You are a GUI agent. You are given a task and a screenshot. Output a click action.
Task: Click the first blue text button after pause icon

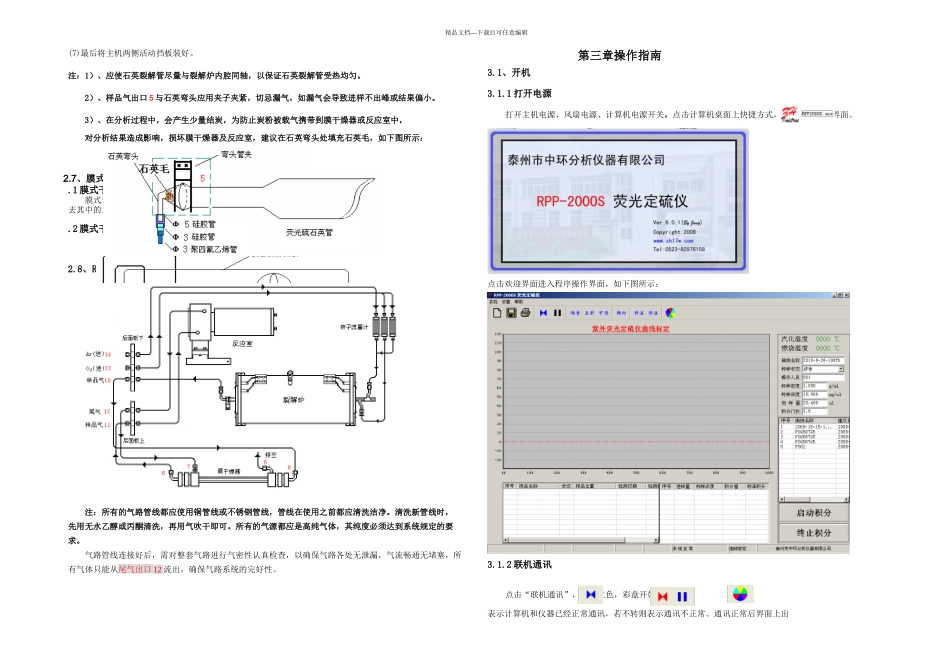[x=575, y=313]
